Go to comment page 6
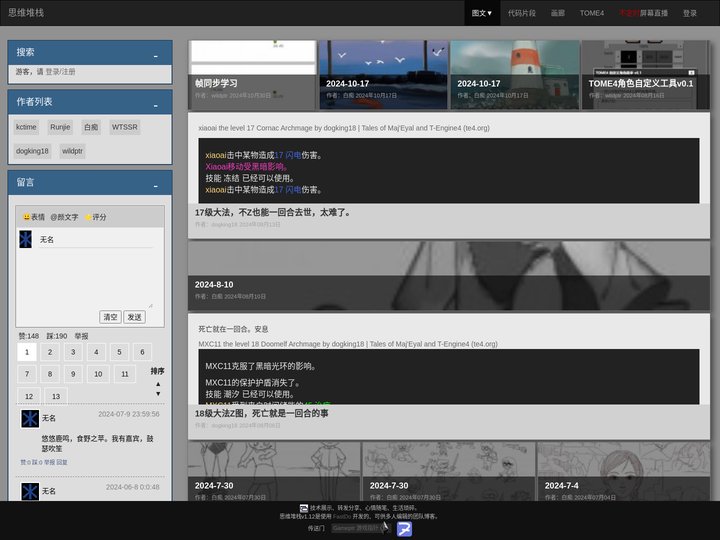 pyautogui.click(x=142, y=352)
